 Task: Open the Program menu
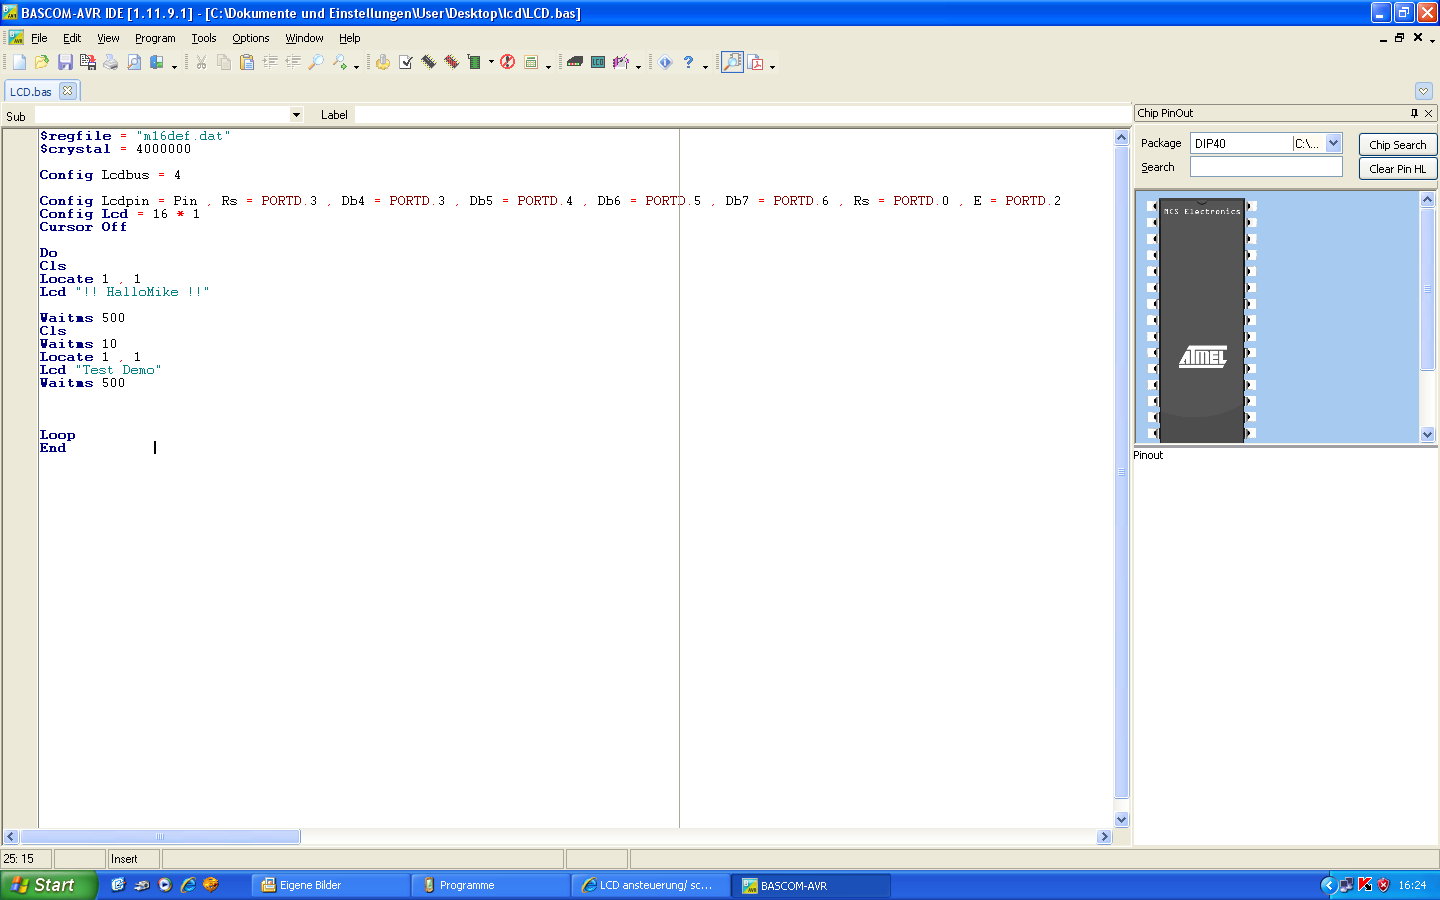click(x=155, y=38)
